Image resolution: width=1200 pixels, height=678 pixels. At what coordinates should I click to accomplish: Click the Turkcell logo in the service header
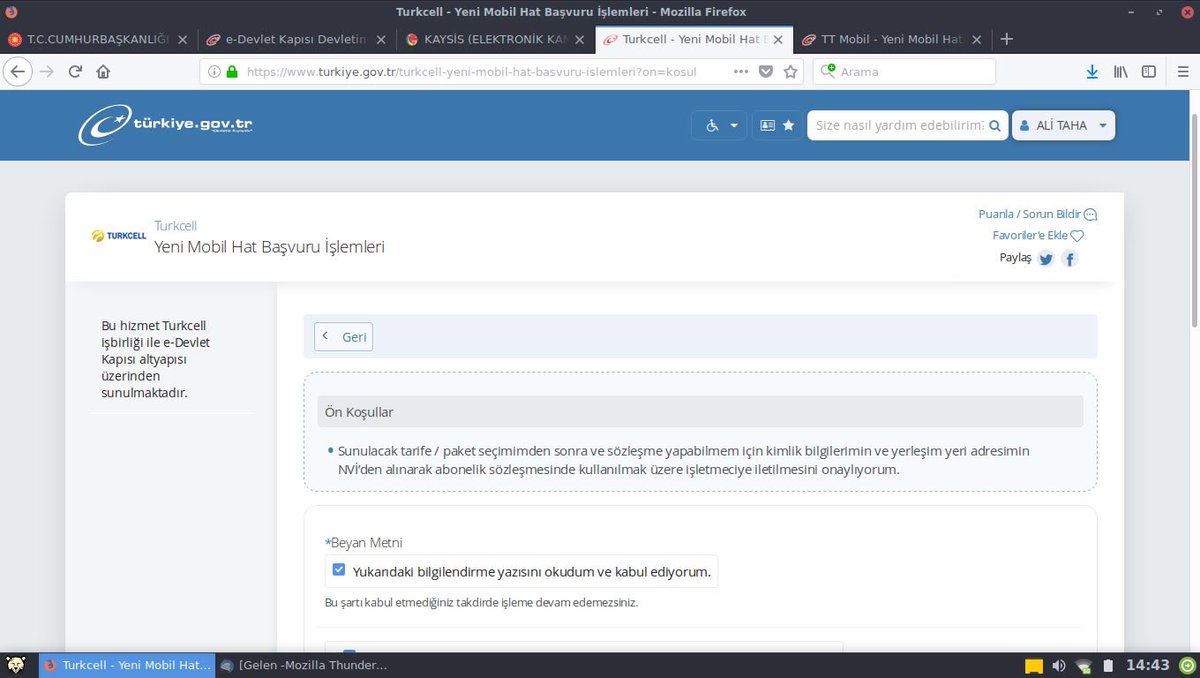[119, 237]
